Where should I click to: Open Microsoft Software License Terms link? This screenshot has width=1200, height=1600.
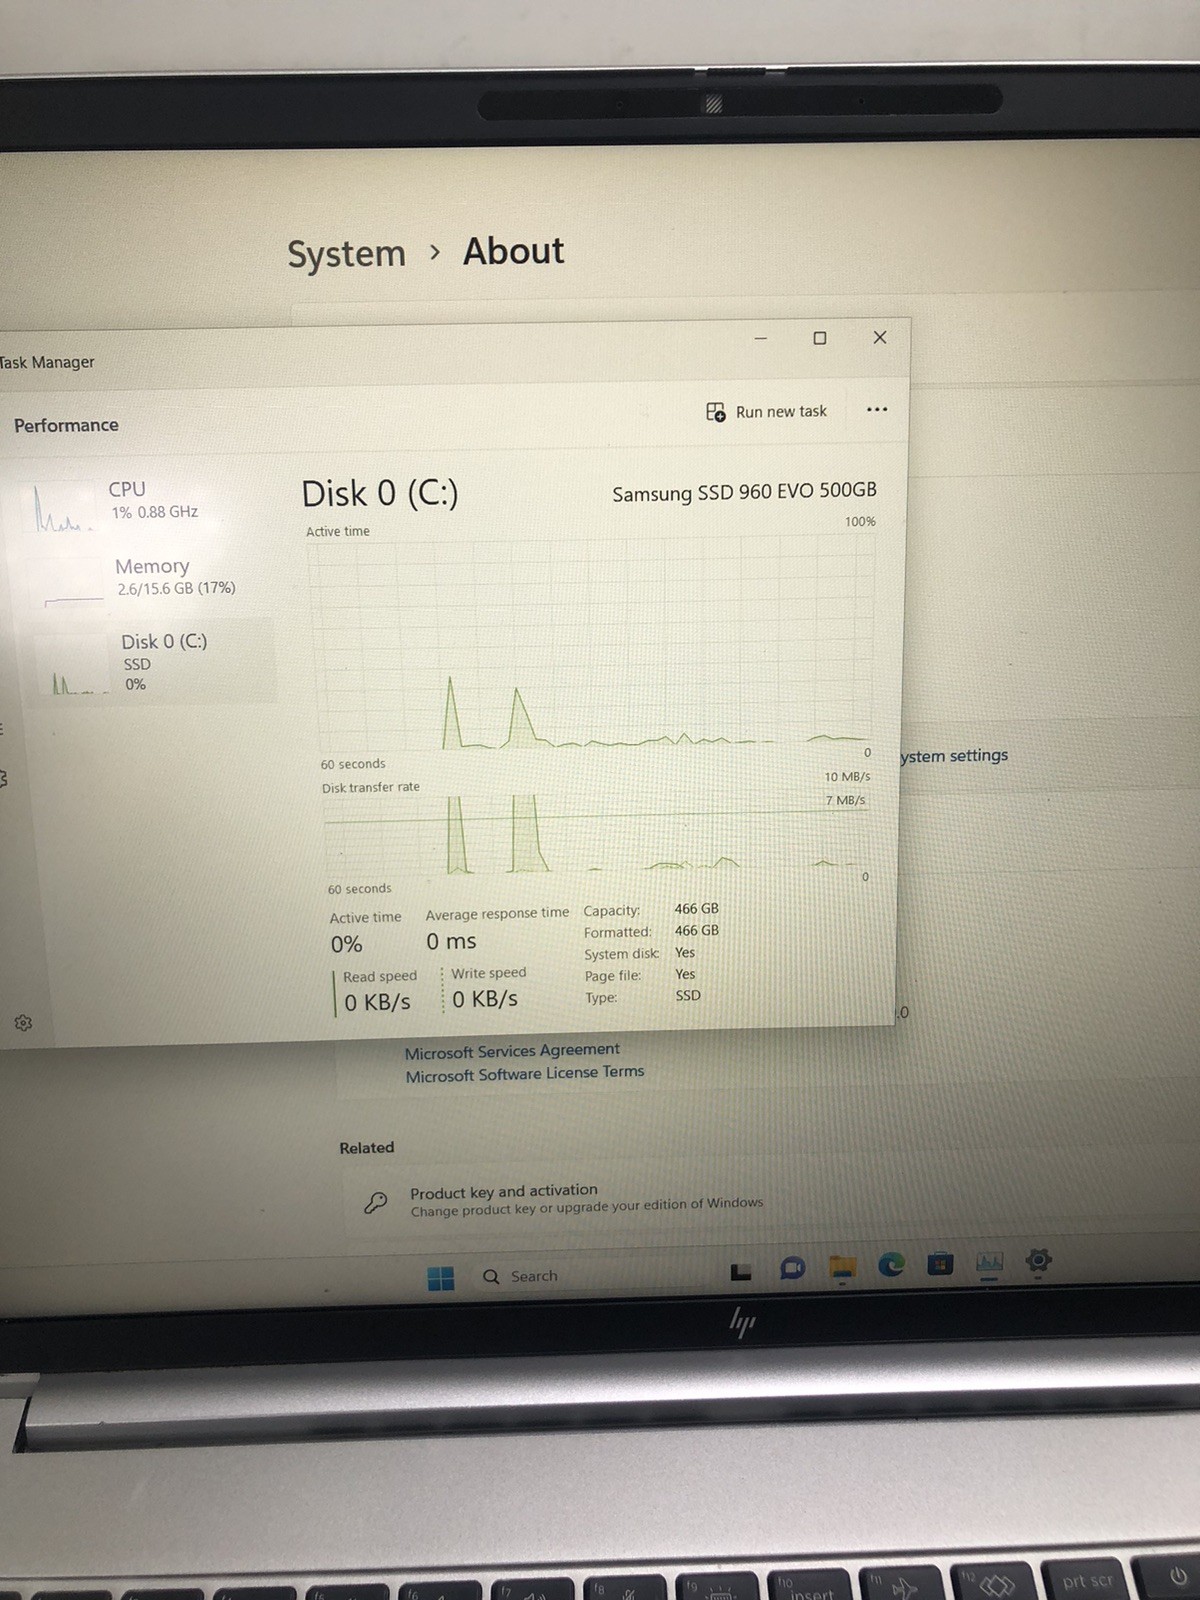point(525,1074)
